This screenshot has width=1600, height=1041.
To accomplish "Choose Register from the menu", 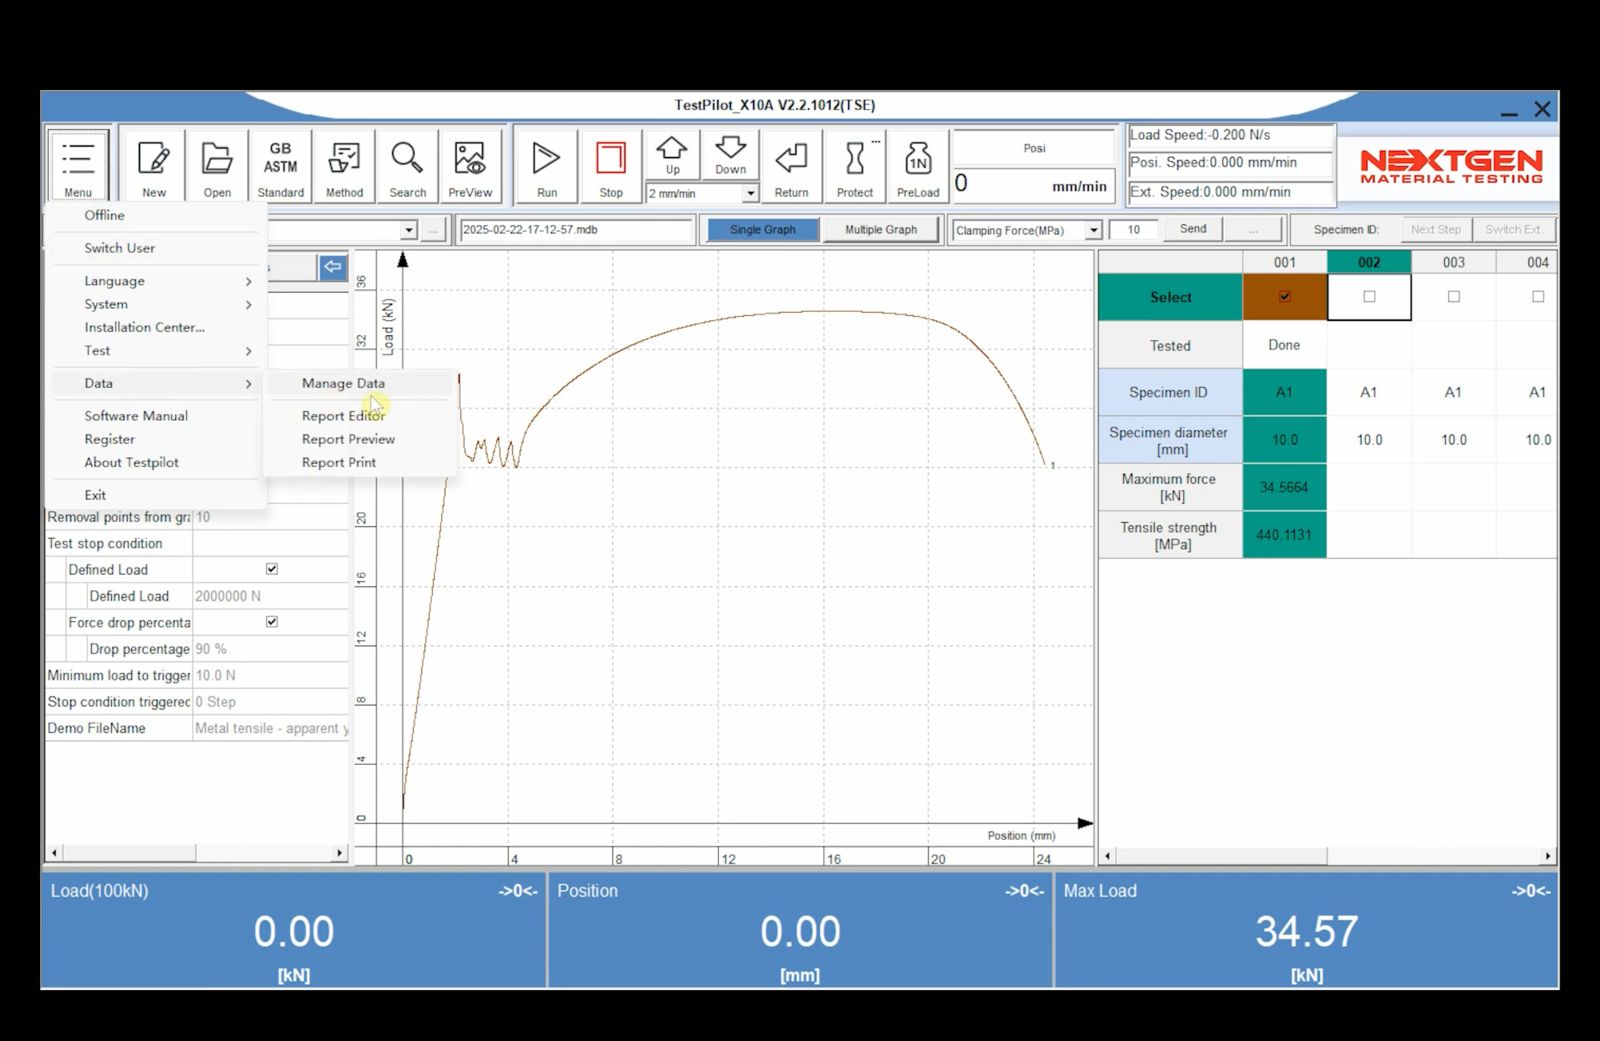I will pyautogui.click(x=109, y=439).
